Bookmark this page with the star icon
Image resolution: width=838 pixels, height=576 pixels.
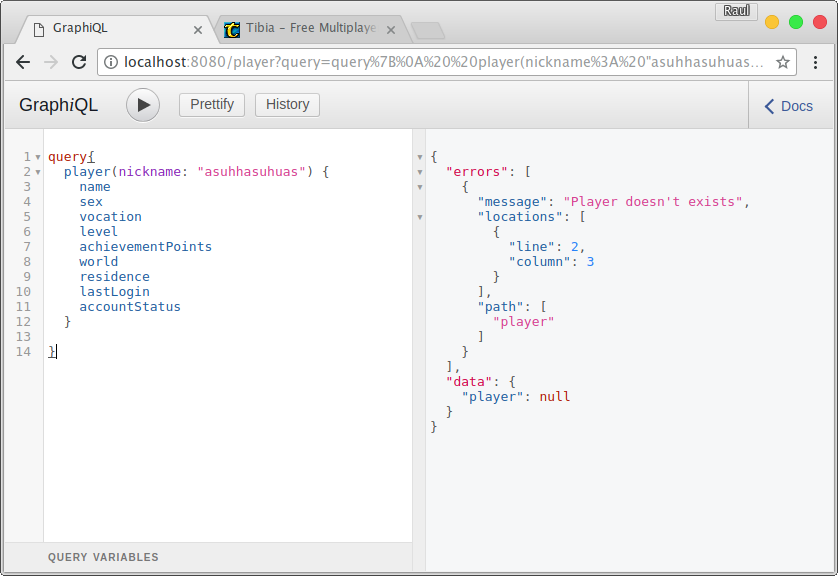pyautogui.click(x=783, y=63)
